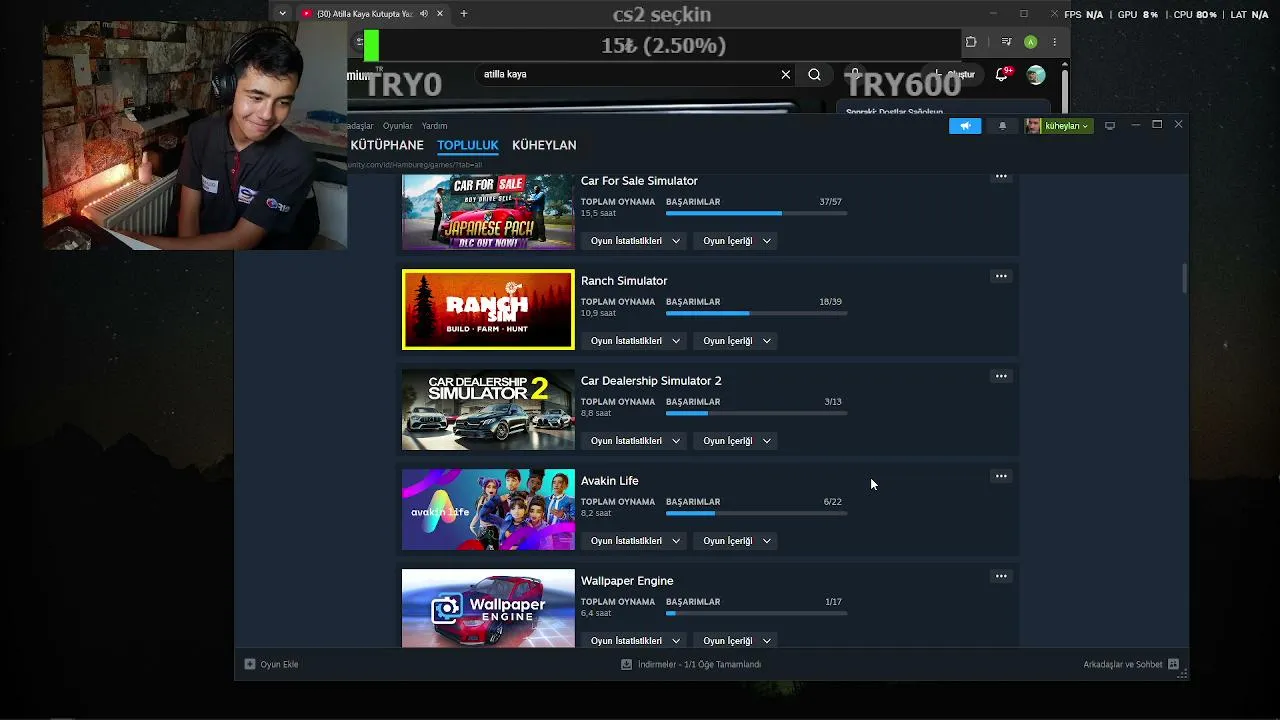Screen dimensions: 1280x720
Task: Open the Car Dealership Simulator 2 thumbnail
Action: coord(488,410)
